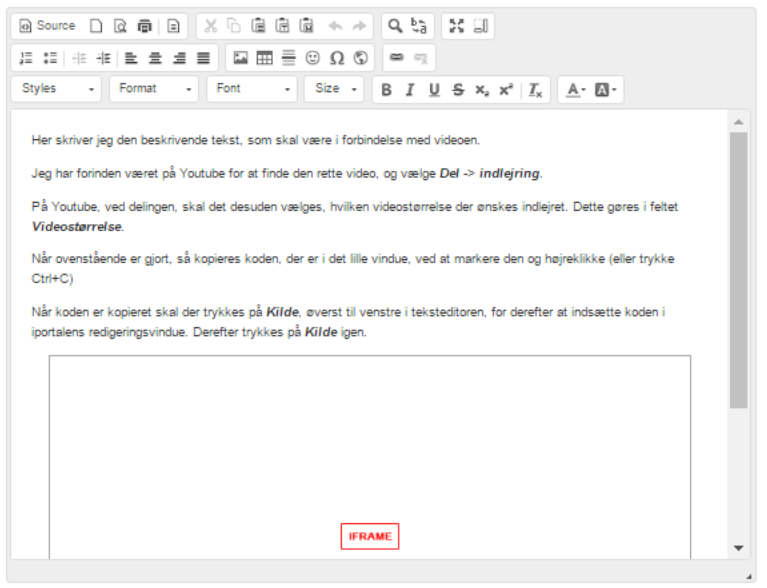The height and width of the screenshot is (588, 767).
Task: Increase the indent
Action: click(103, 58)
